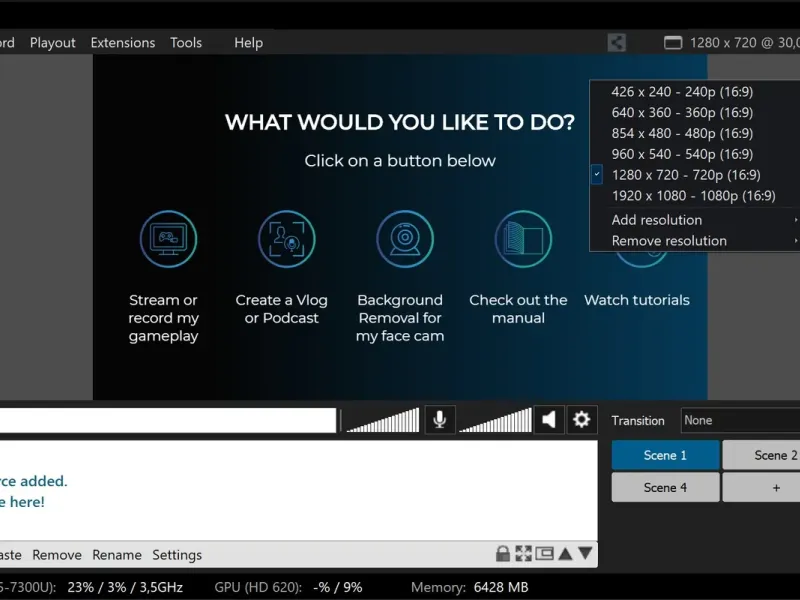800x600 pixels.
Task: Toggle the source lock icon
Action: (x=503, y=554)
